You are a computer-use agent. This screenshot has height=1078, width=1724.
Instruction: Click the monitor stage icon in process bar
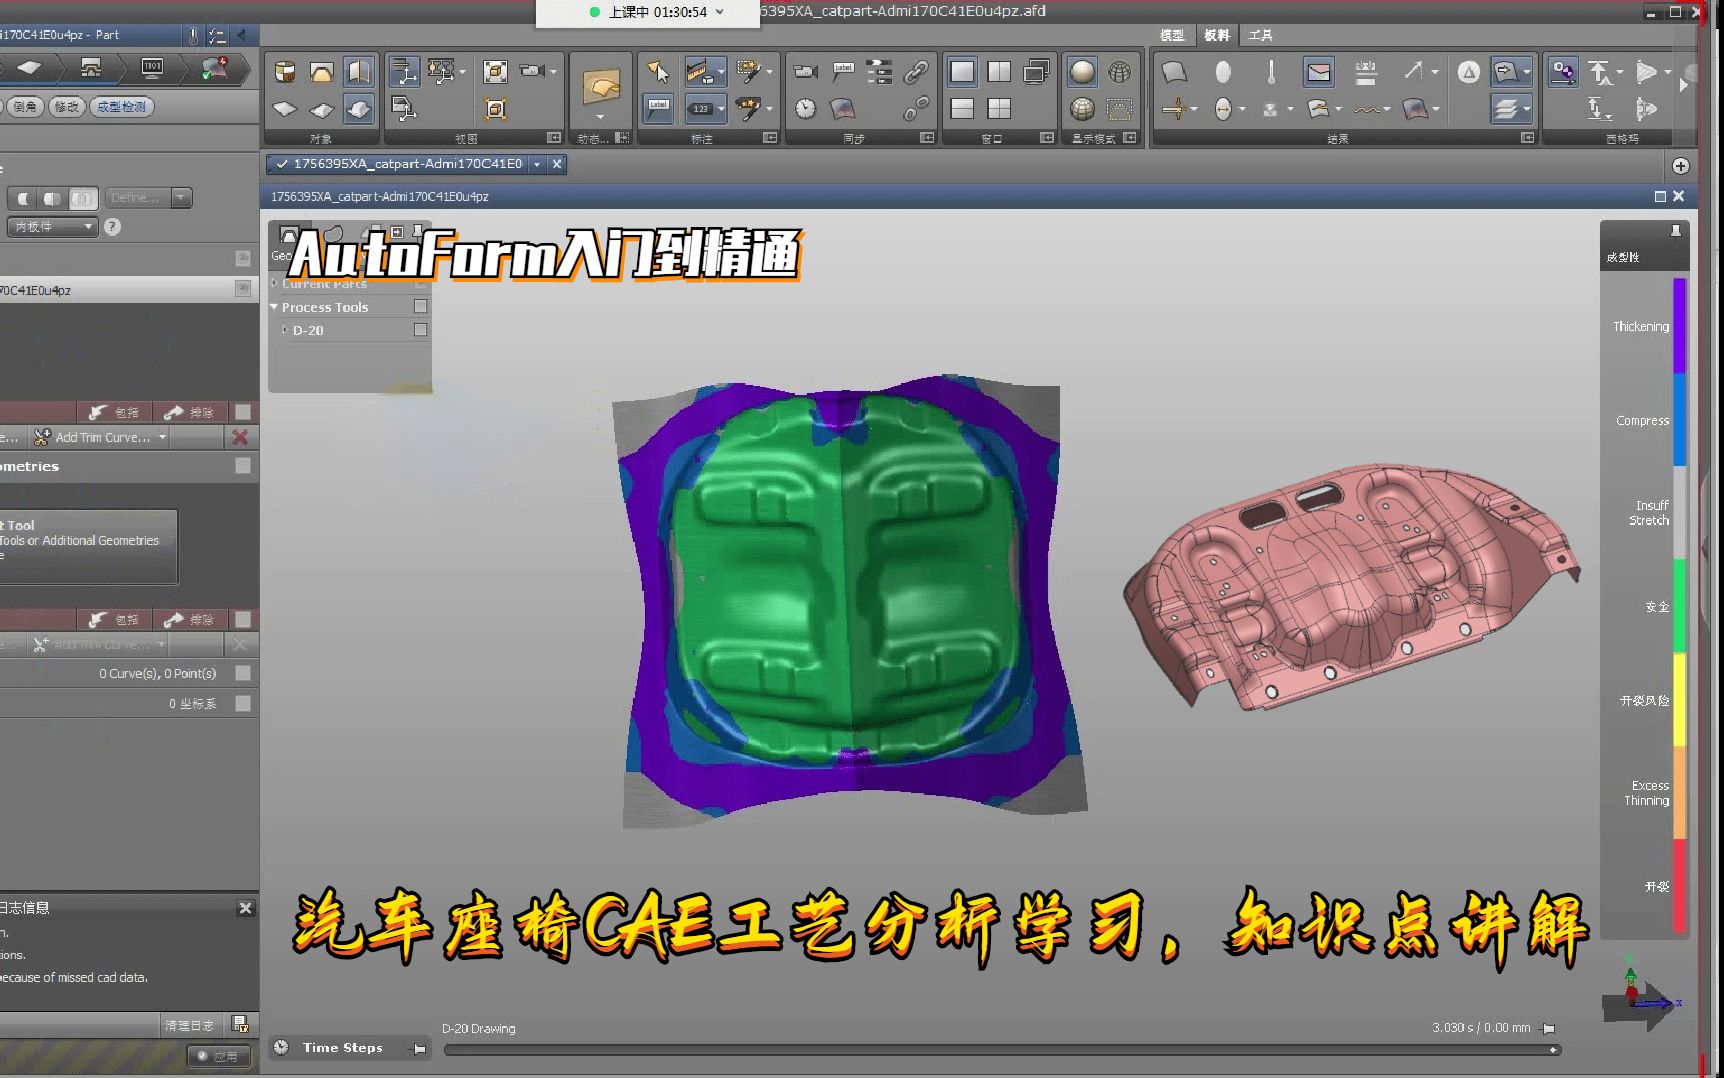[152, 68]
